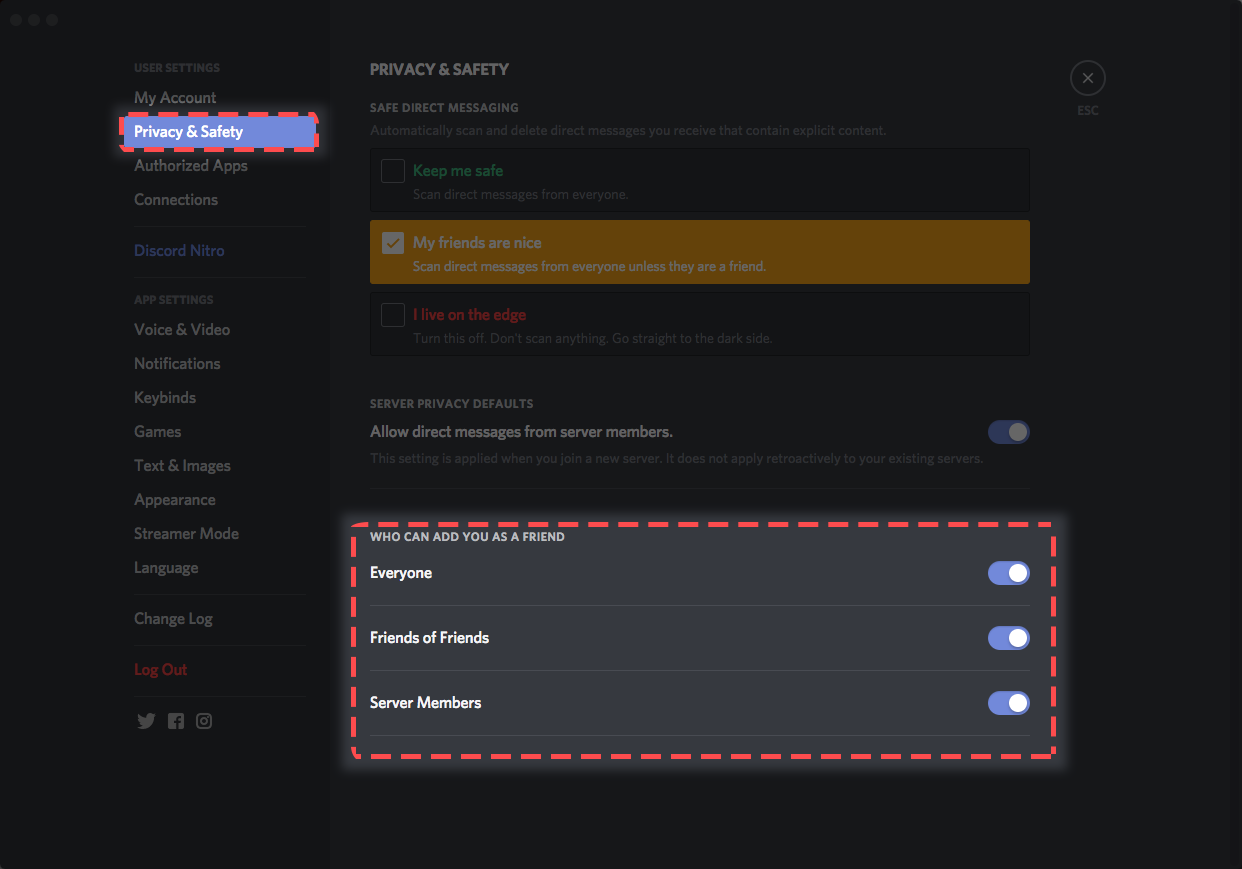
Task: Open Appearance settings
Action: pyautogui.click(x=175, y=500)
